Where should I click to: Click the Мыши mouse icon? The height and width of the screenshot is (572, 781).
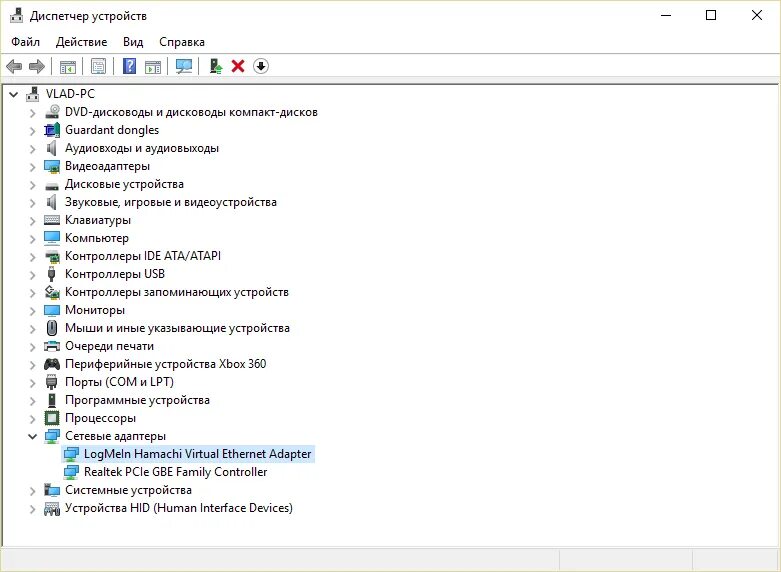(52, 328)
